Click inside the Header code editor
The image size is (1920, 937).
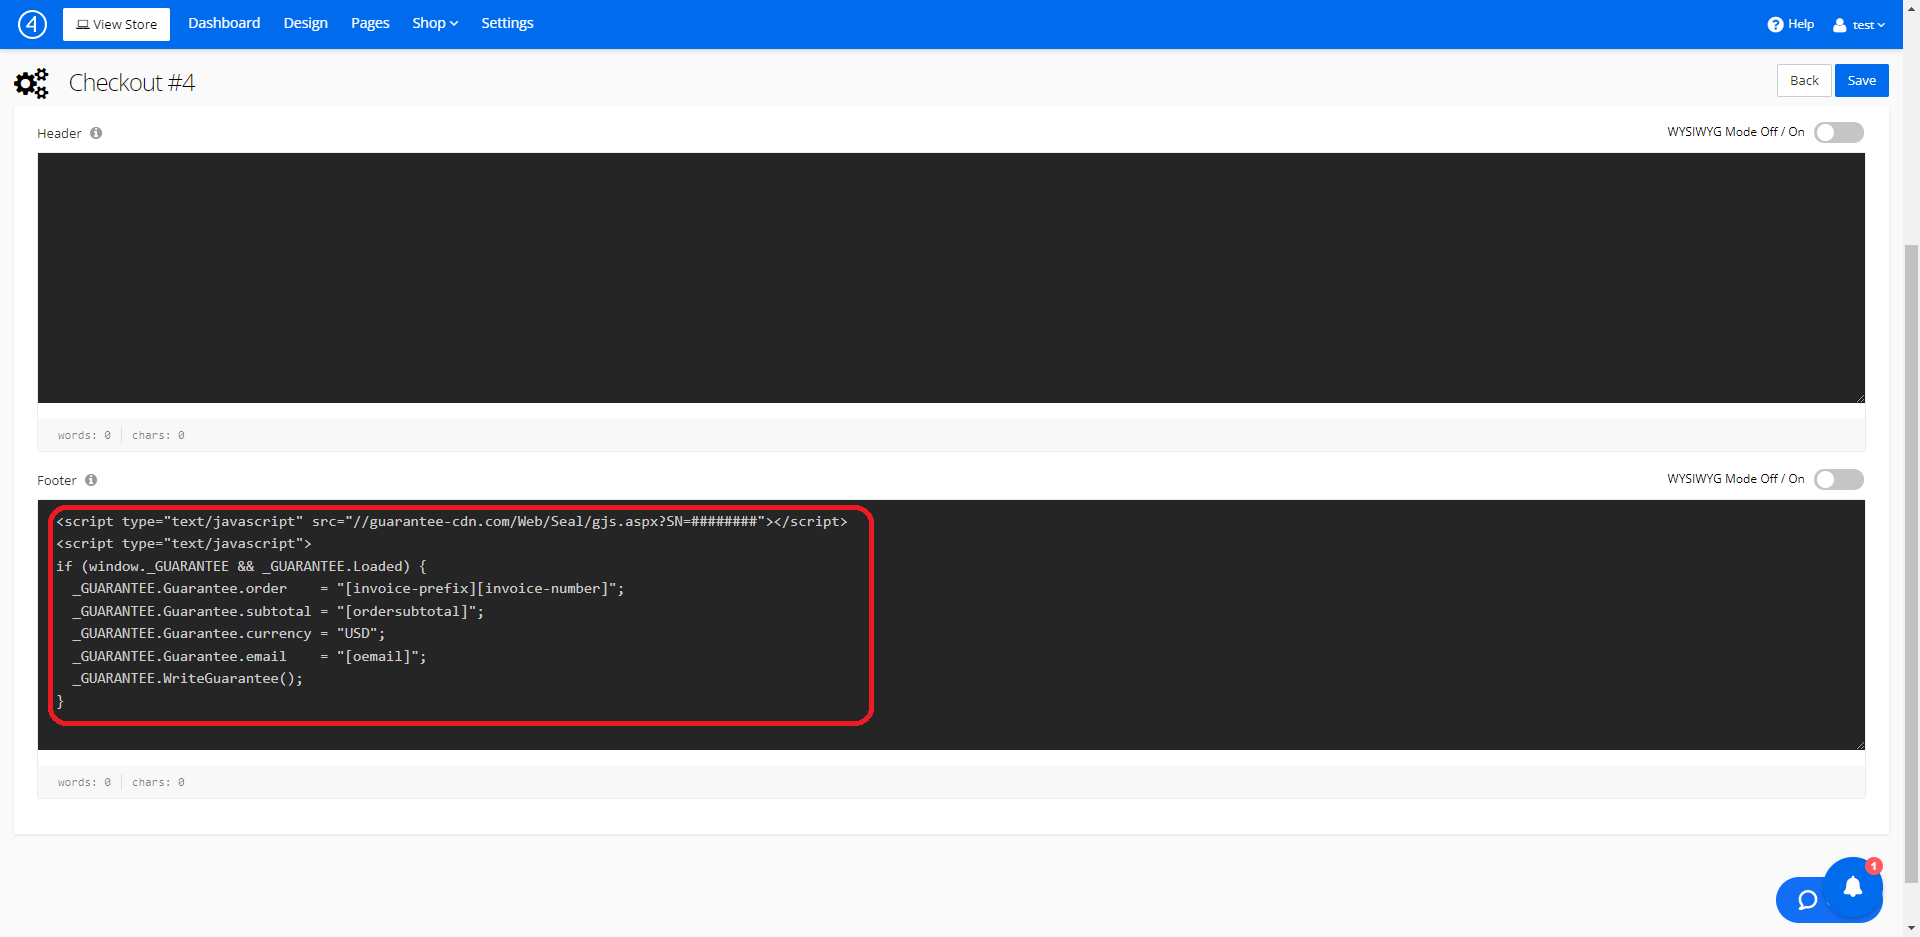(x=951, y=278)
